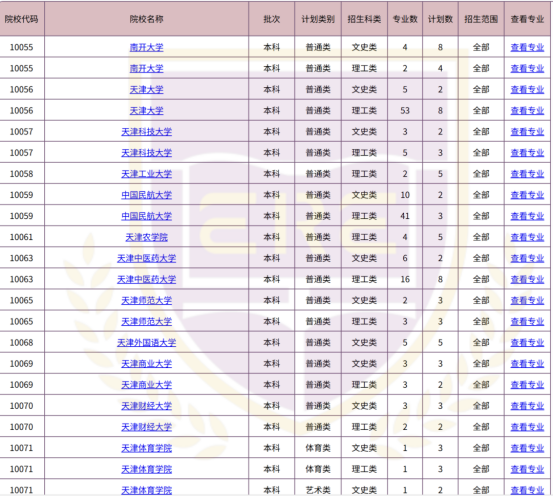Open the 天津工业大学 link
553x497 pixels.
tap(146, 174)
